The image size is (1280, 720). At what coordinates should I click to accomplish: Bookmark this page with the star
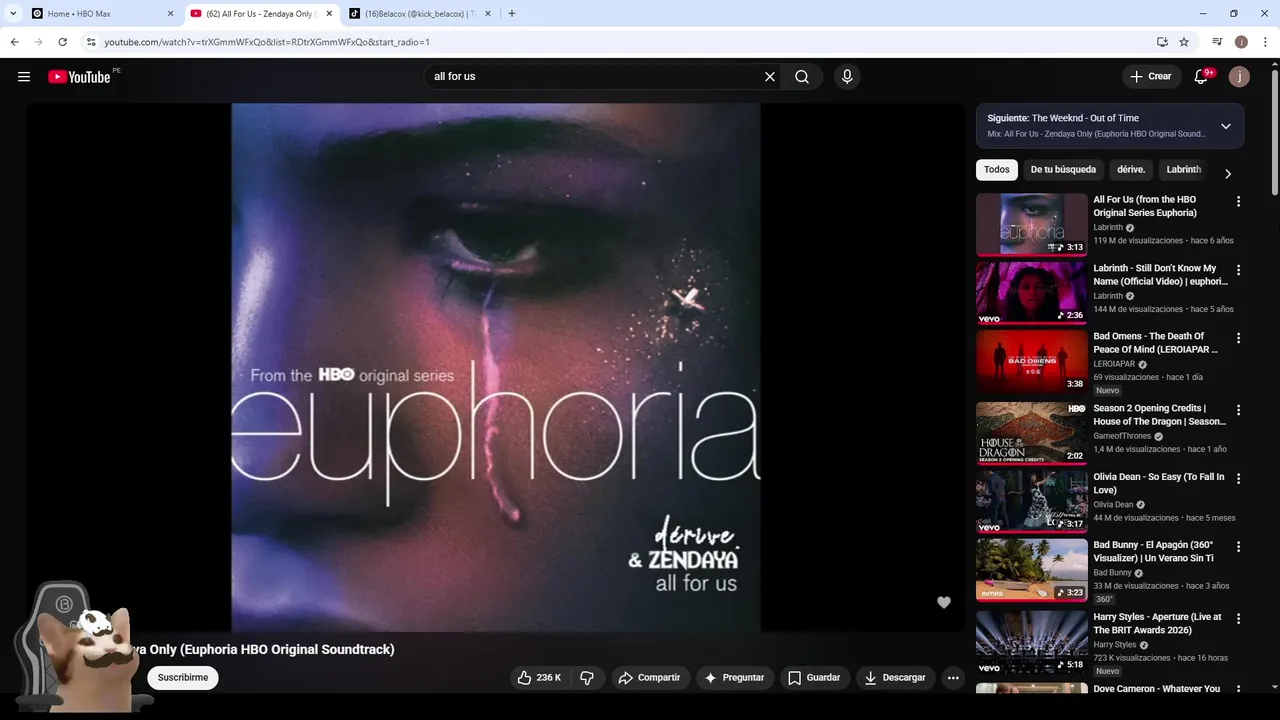(x=1184, y=42)
